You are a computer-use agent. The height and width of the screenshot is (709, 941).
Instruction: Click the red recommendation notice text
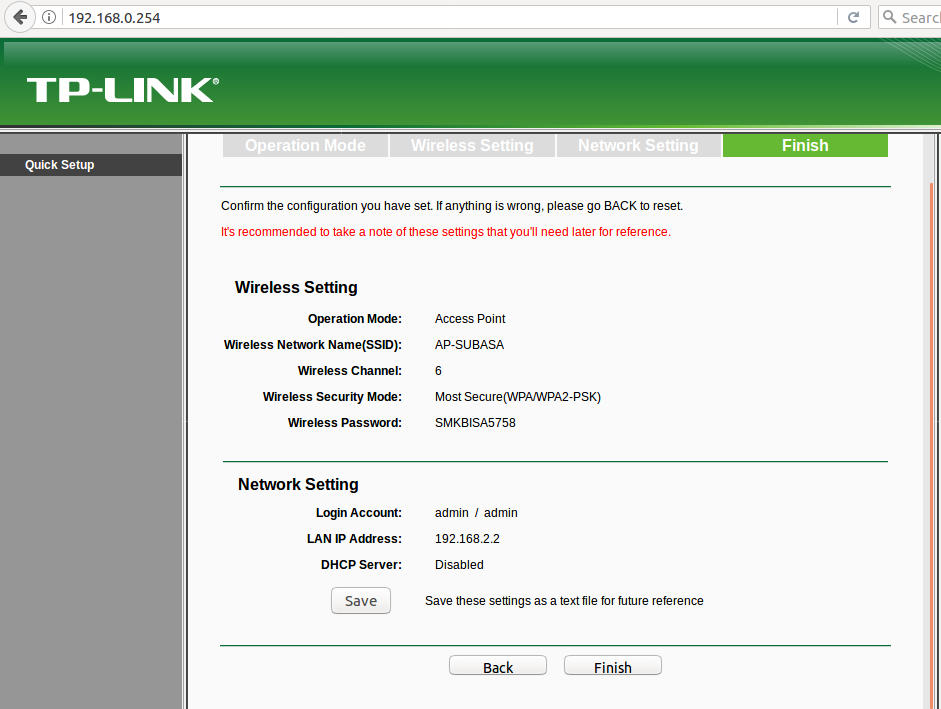[446, 231]
